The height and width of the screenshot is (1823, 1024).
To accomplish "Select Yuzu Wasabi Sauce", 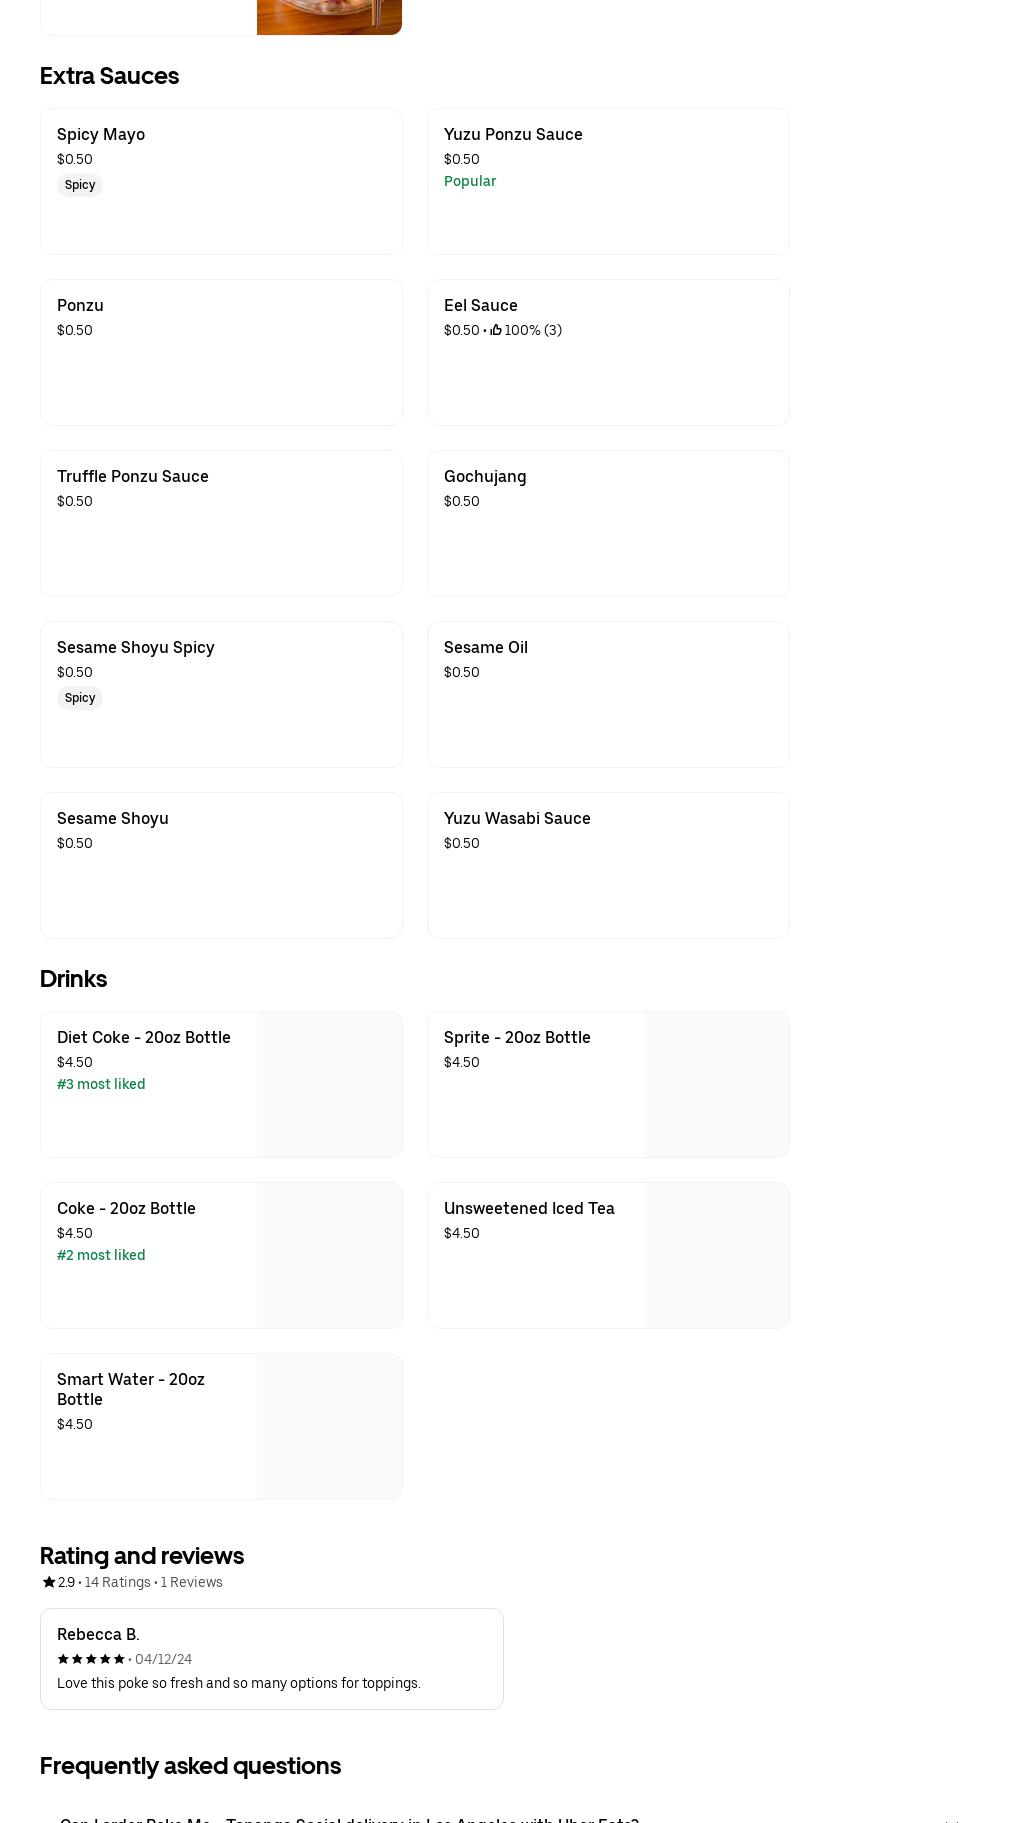I will click(608, 865).
